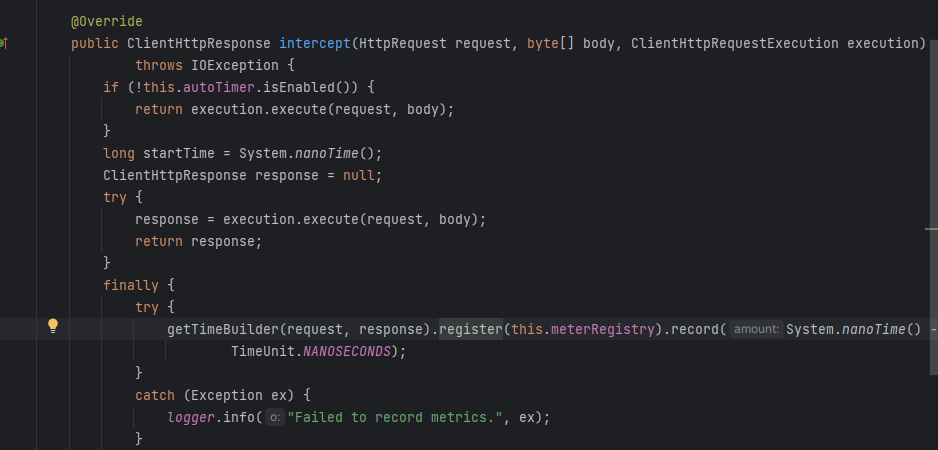The image size is (938, 450).
Task: Click the 'null' keyword
Action: point(358,175)
